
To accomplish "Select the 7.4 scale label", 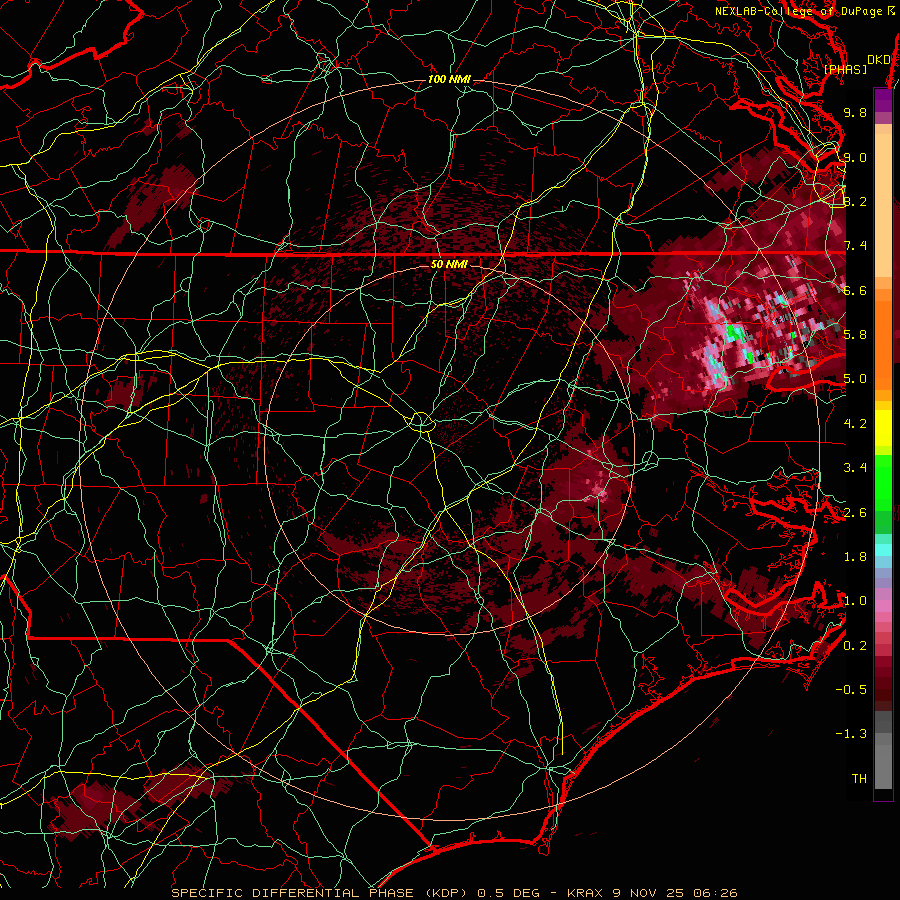I will 855,246.
